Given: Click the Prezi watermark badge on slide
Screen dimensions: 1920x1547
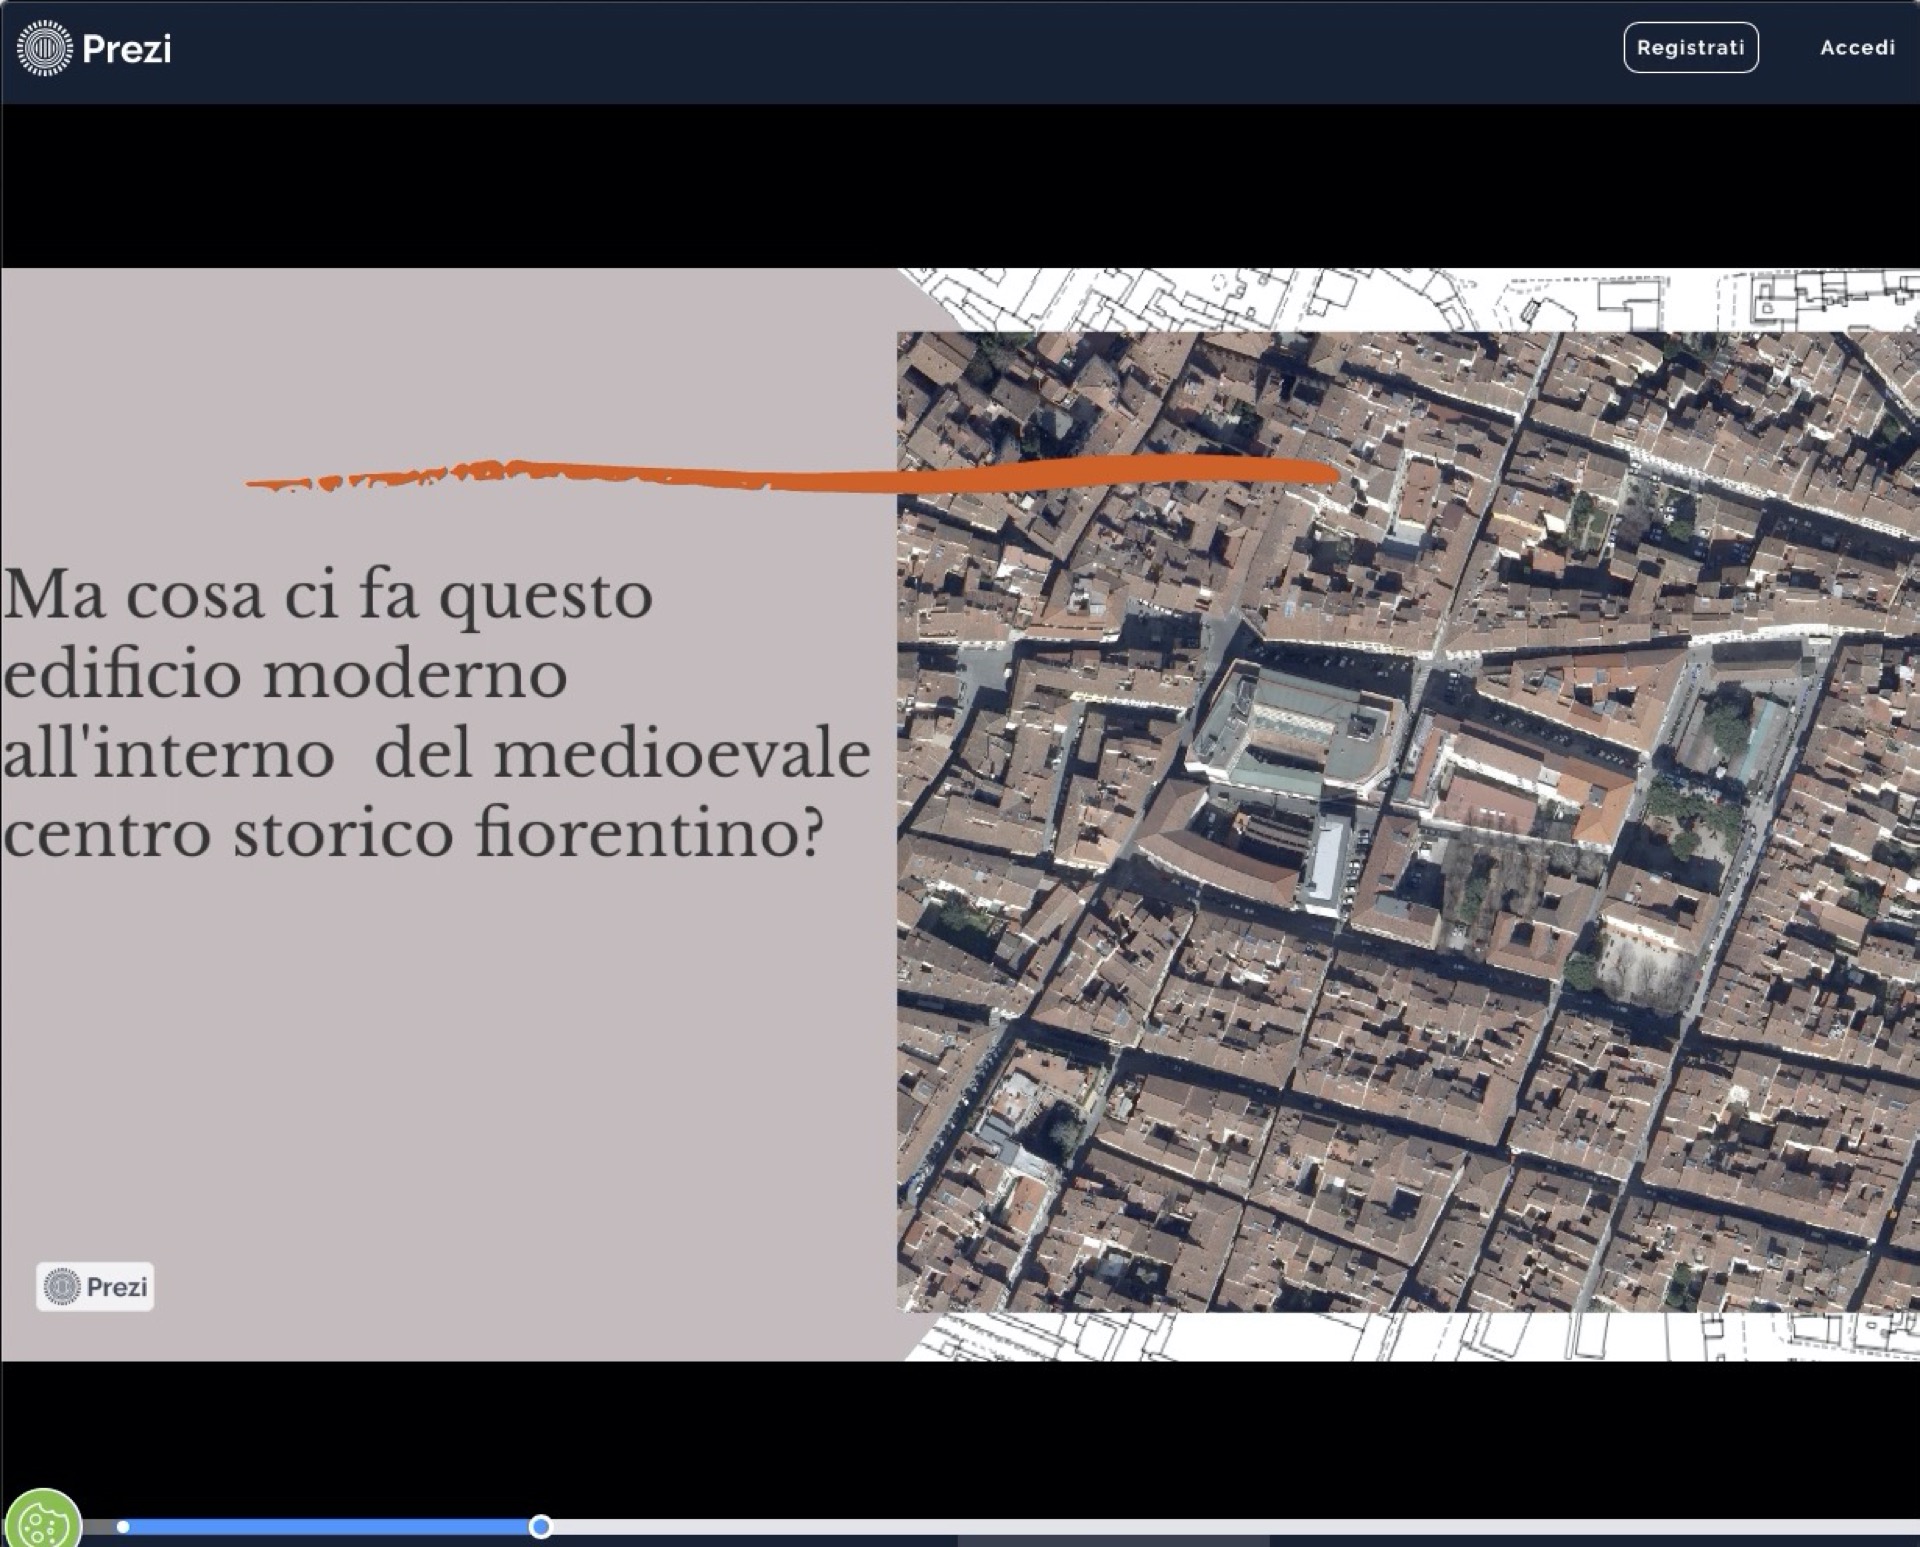Looking at the screenshot, I should 95,1286.
